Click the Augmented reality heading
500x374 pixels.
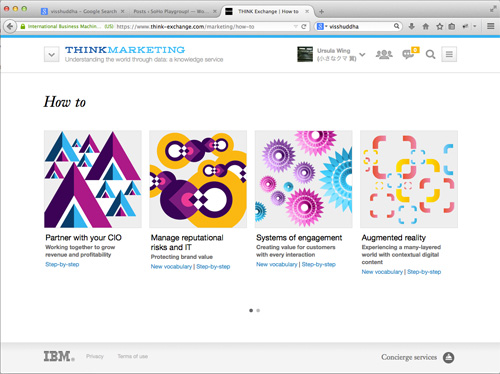tap(394, 238)
